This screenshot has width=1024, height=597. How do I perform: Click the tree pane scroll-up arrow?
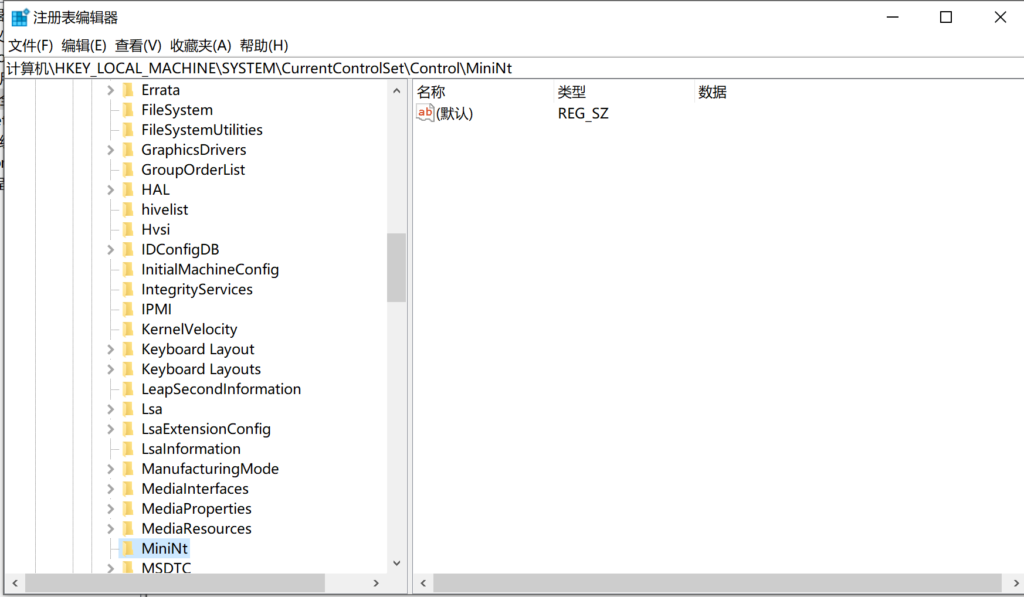[x=396, y=91]
